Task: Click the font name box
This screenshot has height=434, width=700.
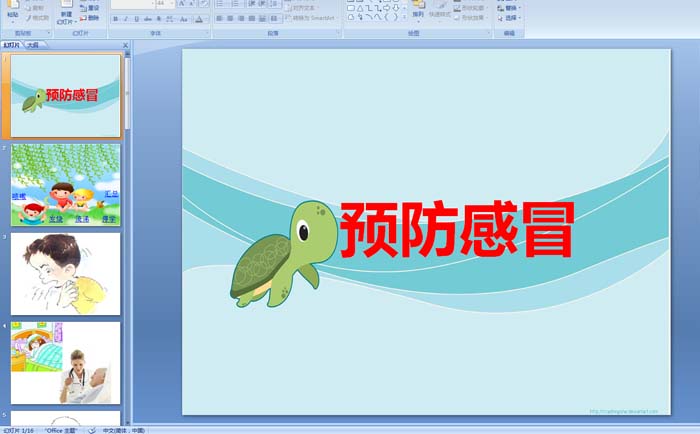Action: 132,4
